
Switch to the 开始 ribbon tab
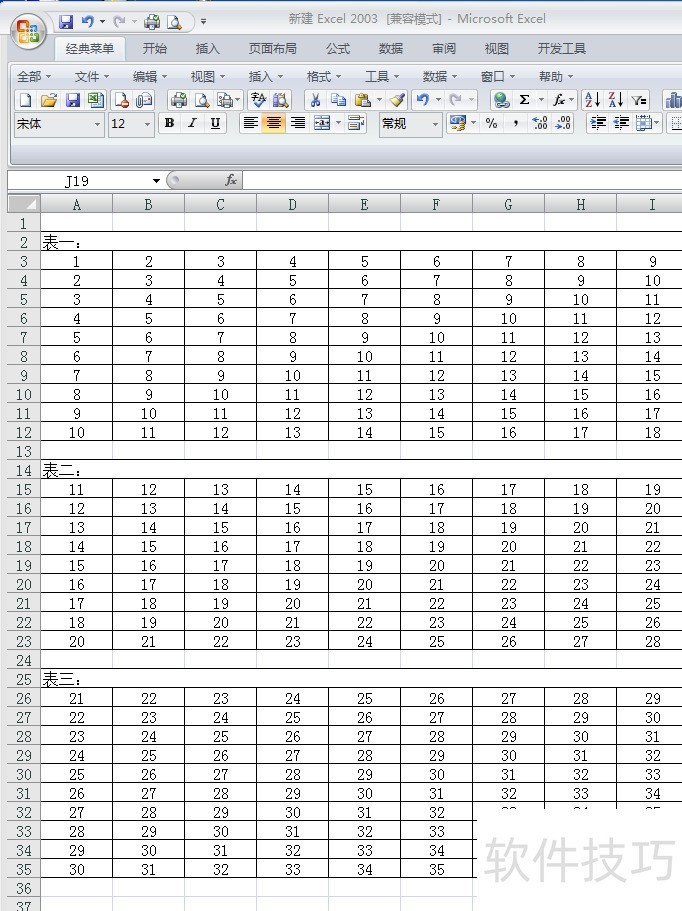tap(155, 49)
